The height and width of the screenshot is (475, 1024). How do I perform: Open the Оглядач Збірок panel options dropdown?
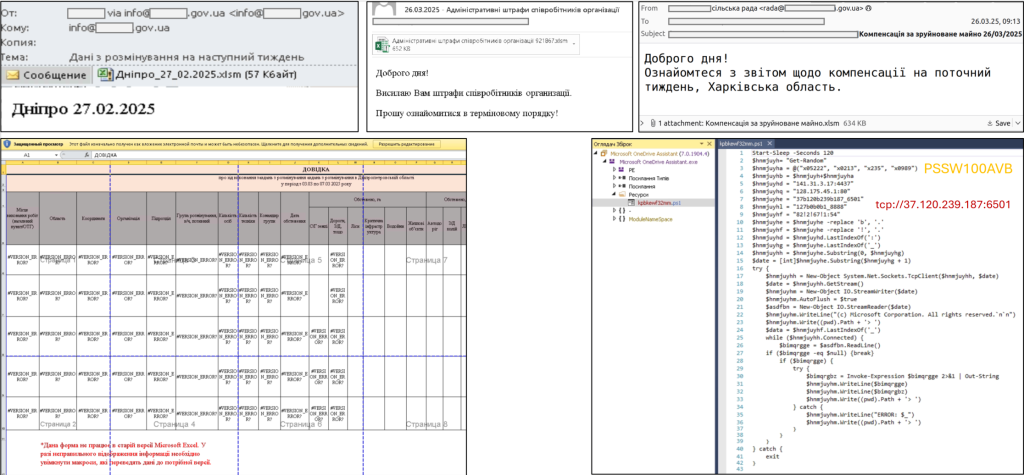701,144
